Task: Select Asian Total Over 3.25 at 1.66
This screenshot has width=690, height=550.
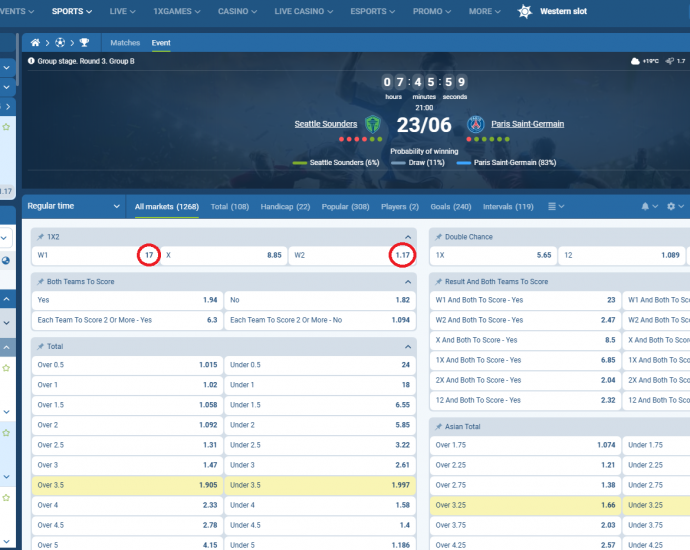Action: [x=525, y=505]
